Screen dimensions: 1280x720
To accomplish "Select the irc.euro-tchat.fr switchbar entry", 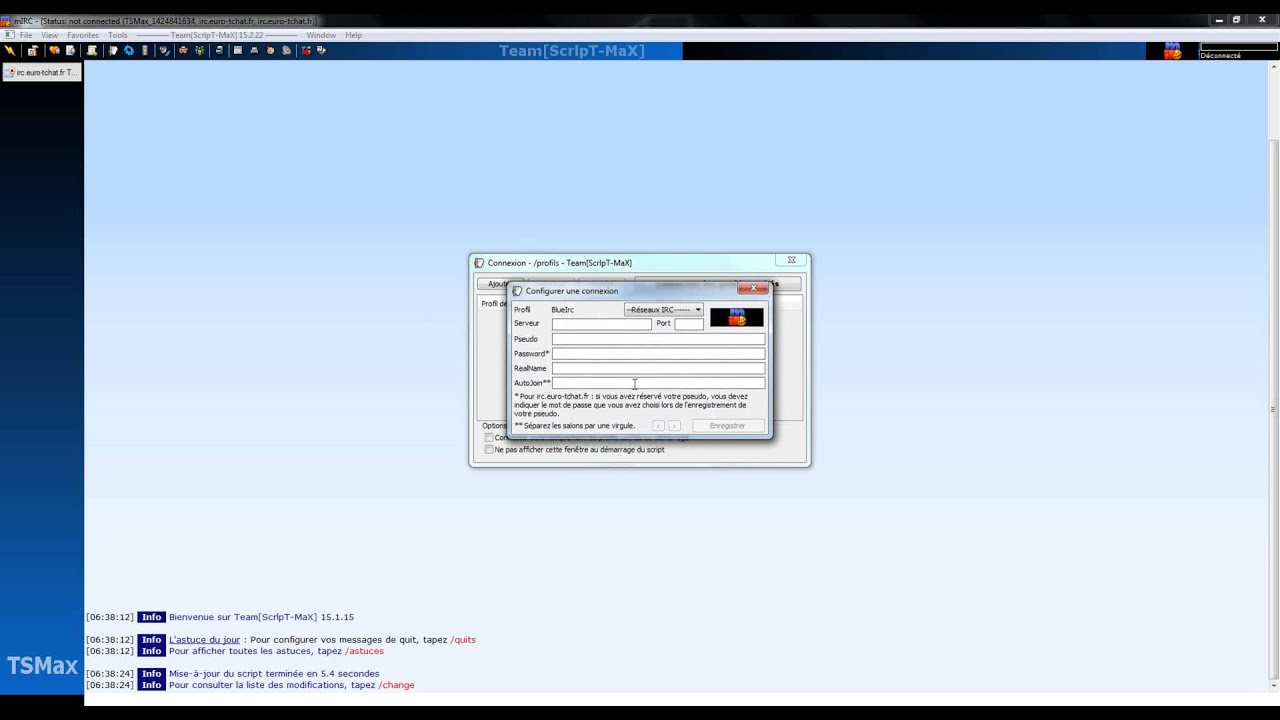I will 41,72.
